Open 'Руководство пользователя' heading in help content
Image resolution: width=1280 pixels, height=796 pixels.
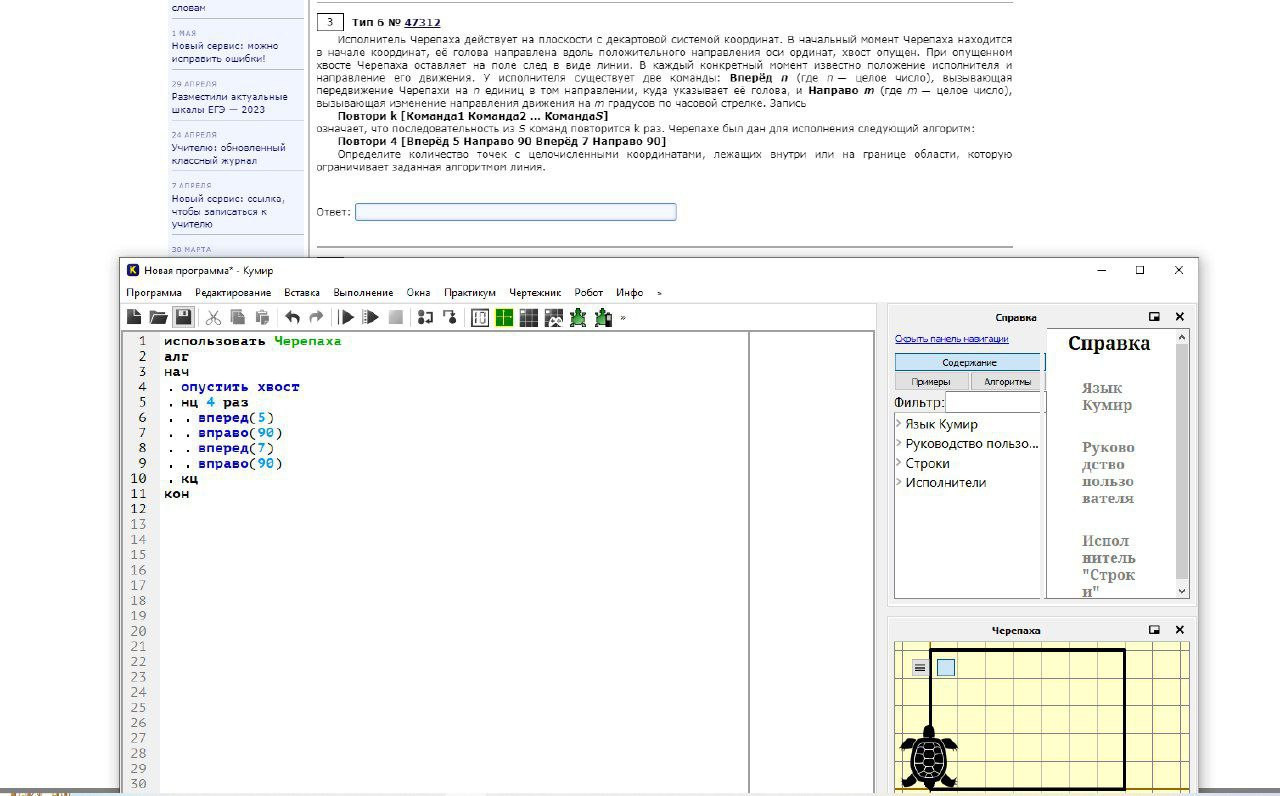click(1108, 472)
